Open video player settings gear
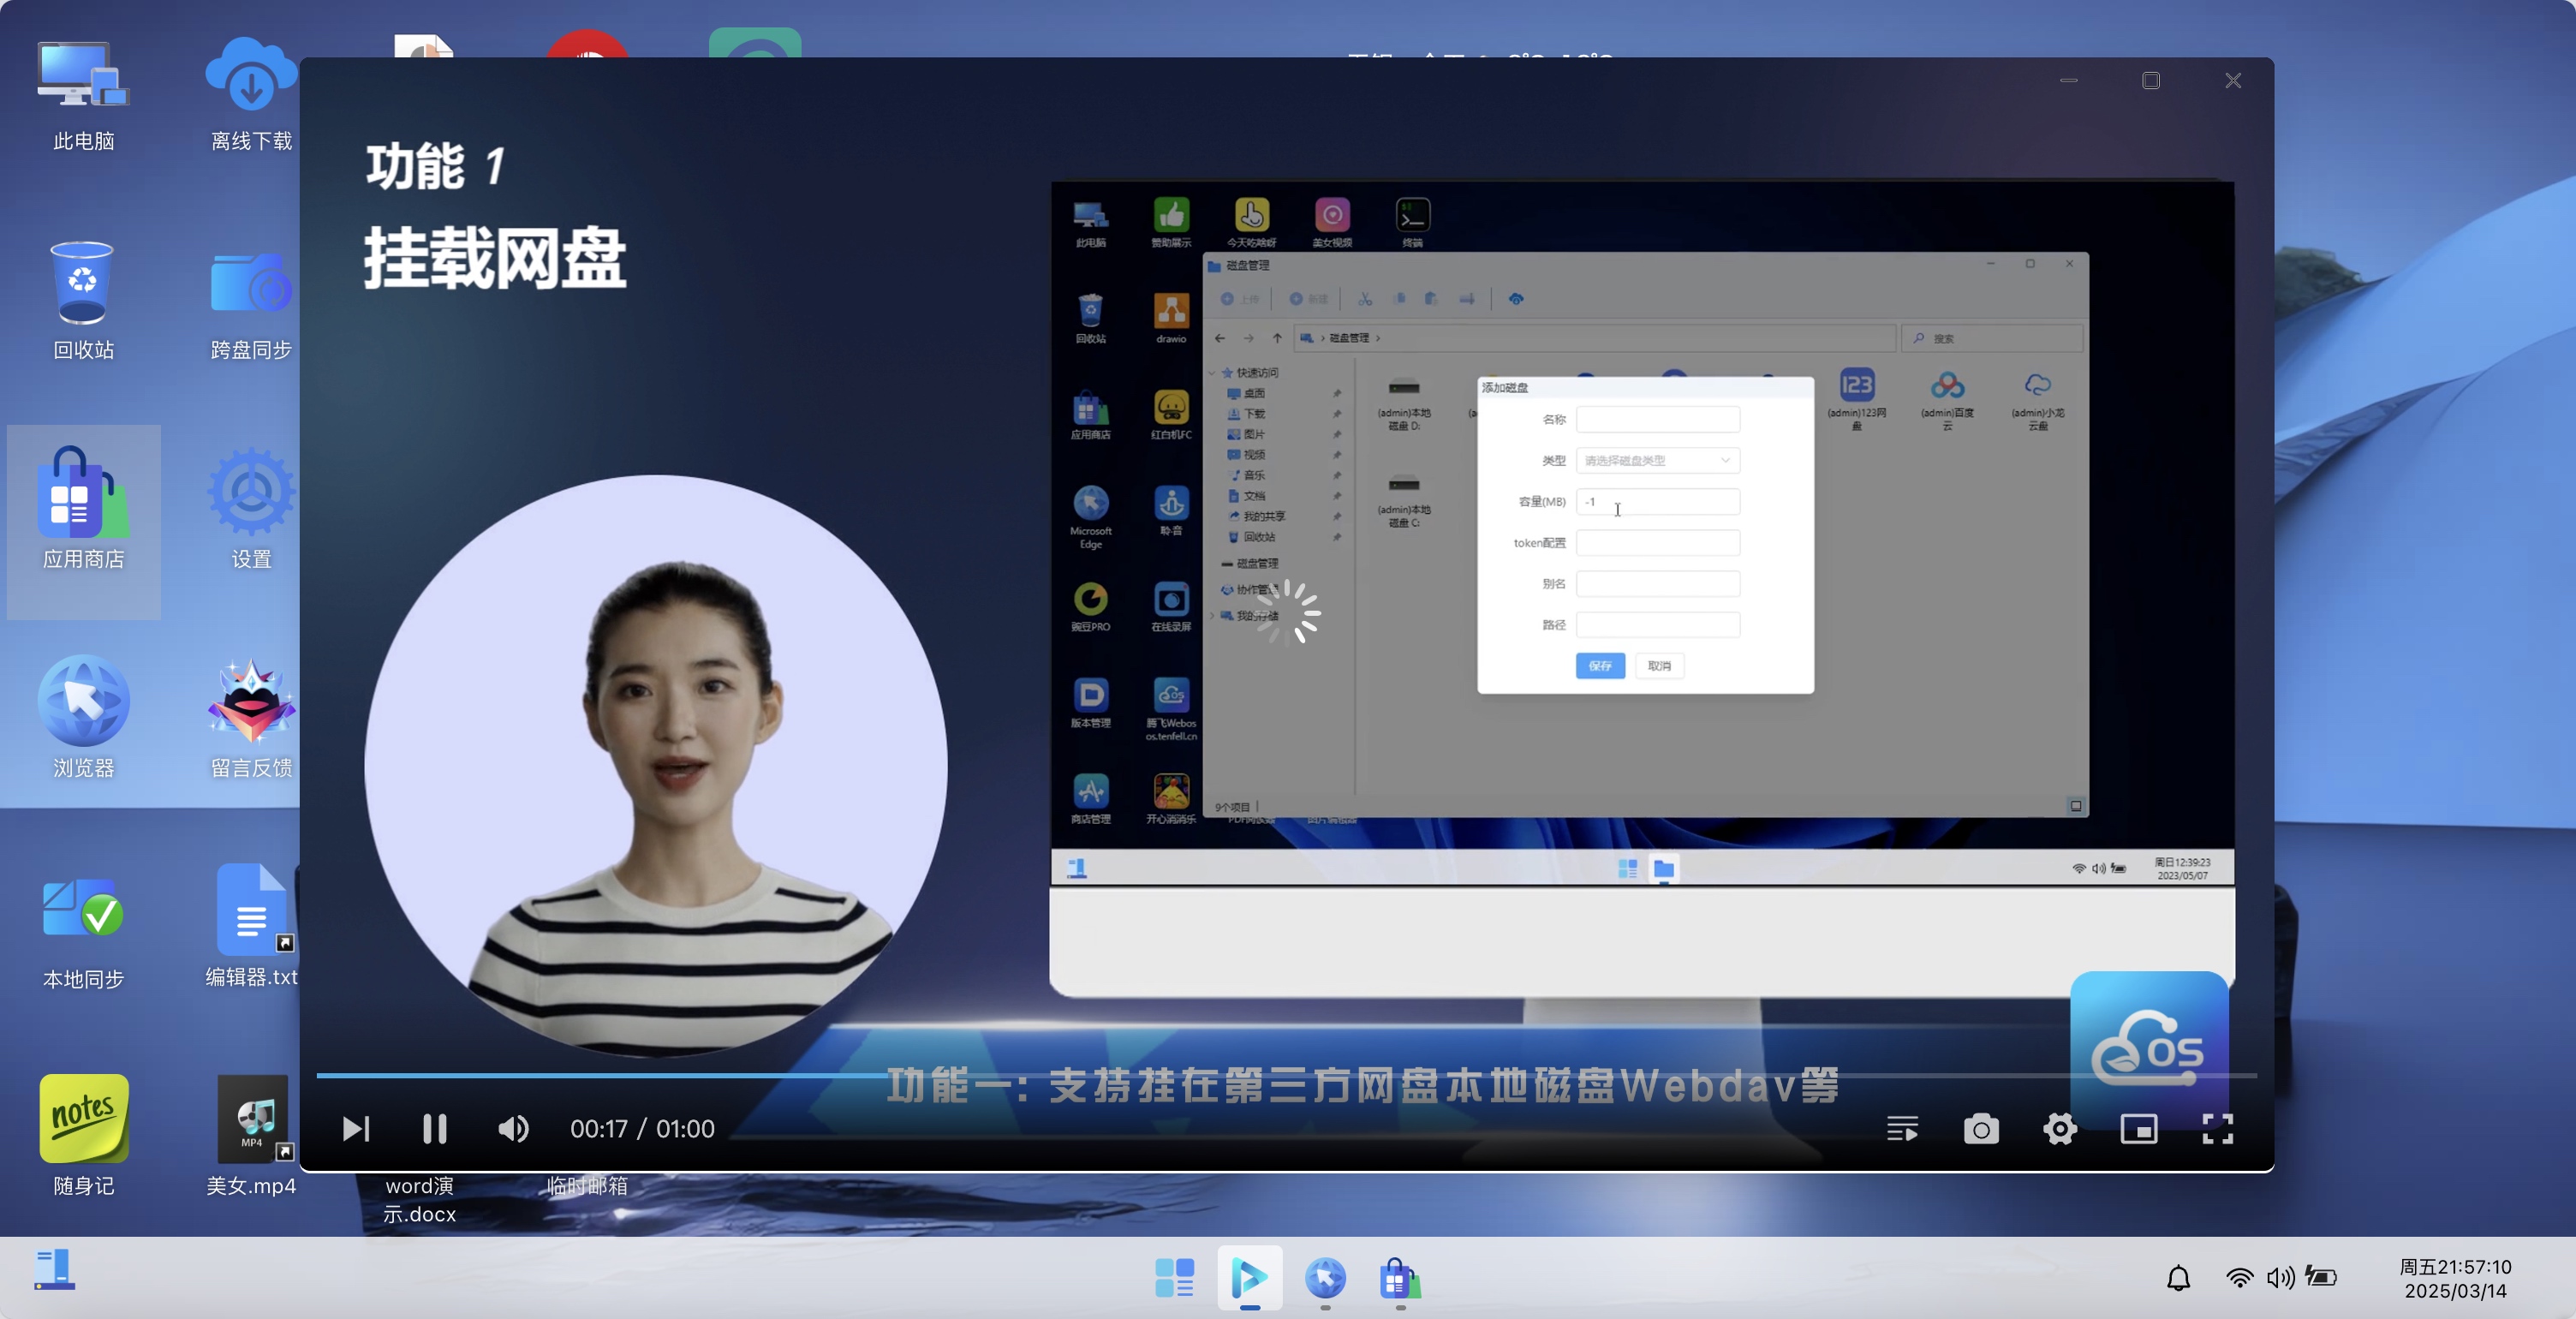The width and height of the screenshot is (2576, 1319). pyautogui.click(x=2060, y=1129)
